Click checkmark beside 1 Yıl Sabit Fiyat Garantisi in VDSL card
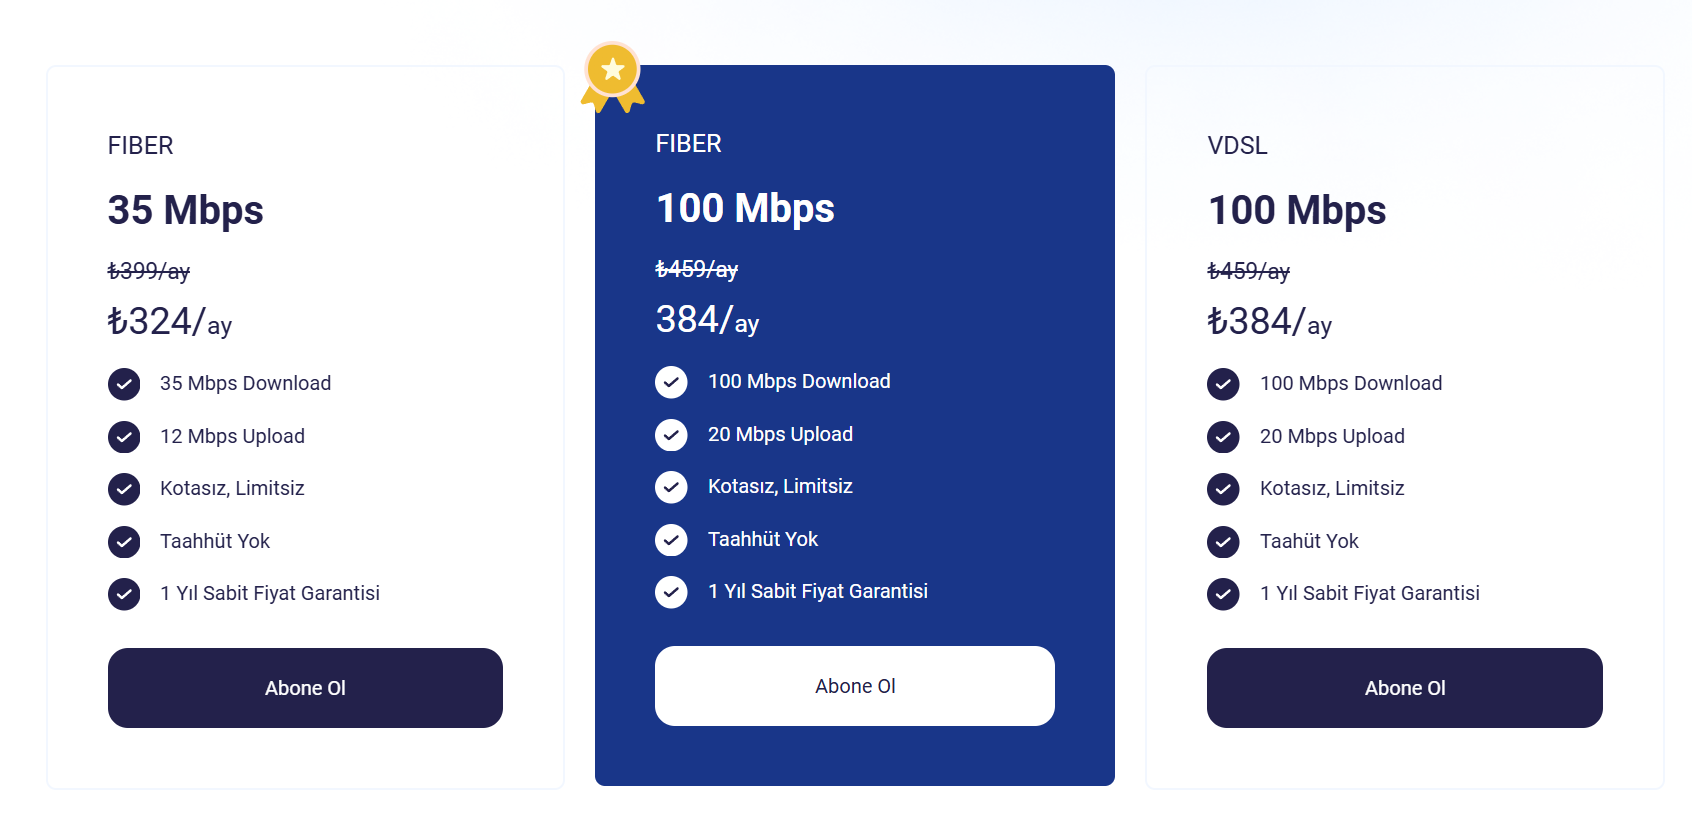Screen dimensions: 1692x814 [x=1223, y=594]
